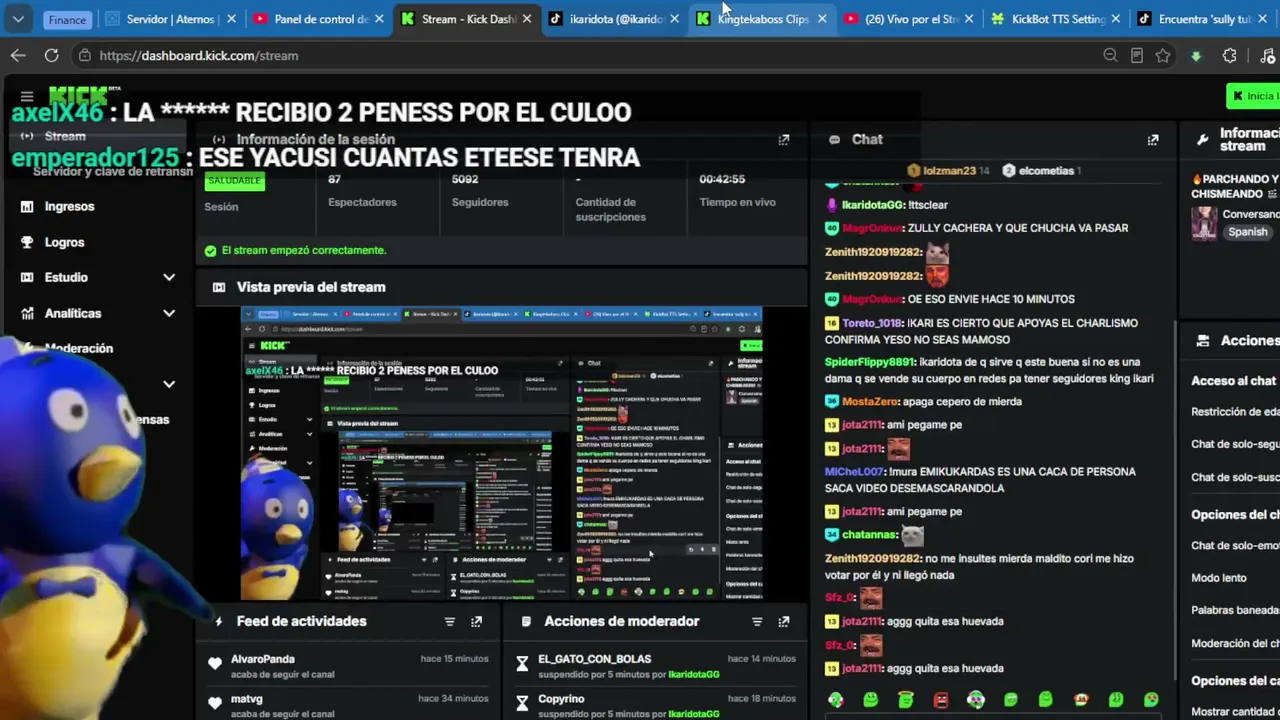The width and height of the screenshot is (1280, 720).
Task: Open the Ingresos section in the sidebar
Action: pos(69,206)
